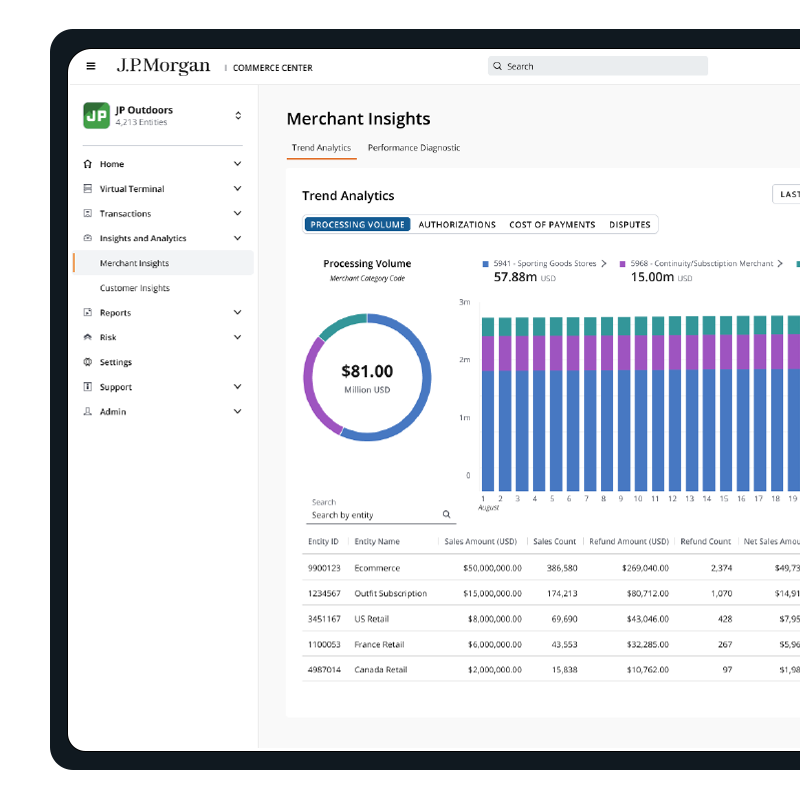Select the Processing Volume segment toggle
Viewport: 800px width, 800px height.
click(357, 224)
